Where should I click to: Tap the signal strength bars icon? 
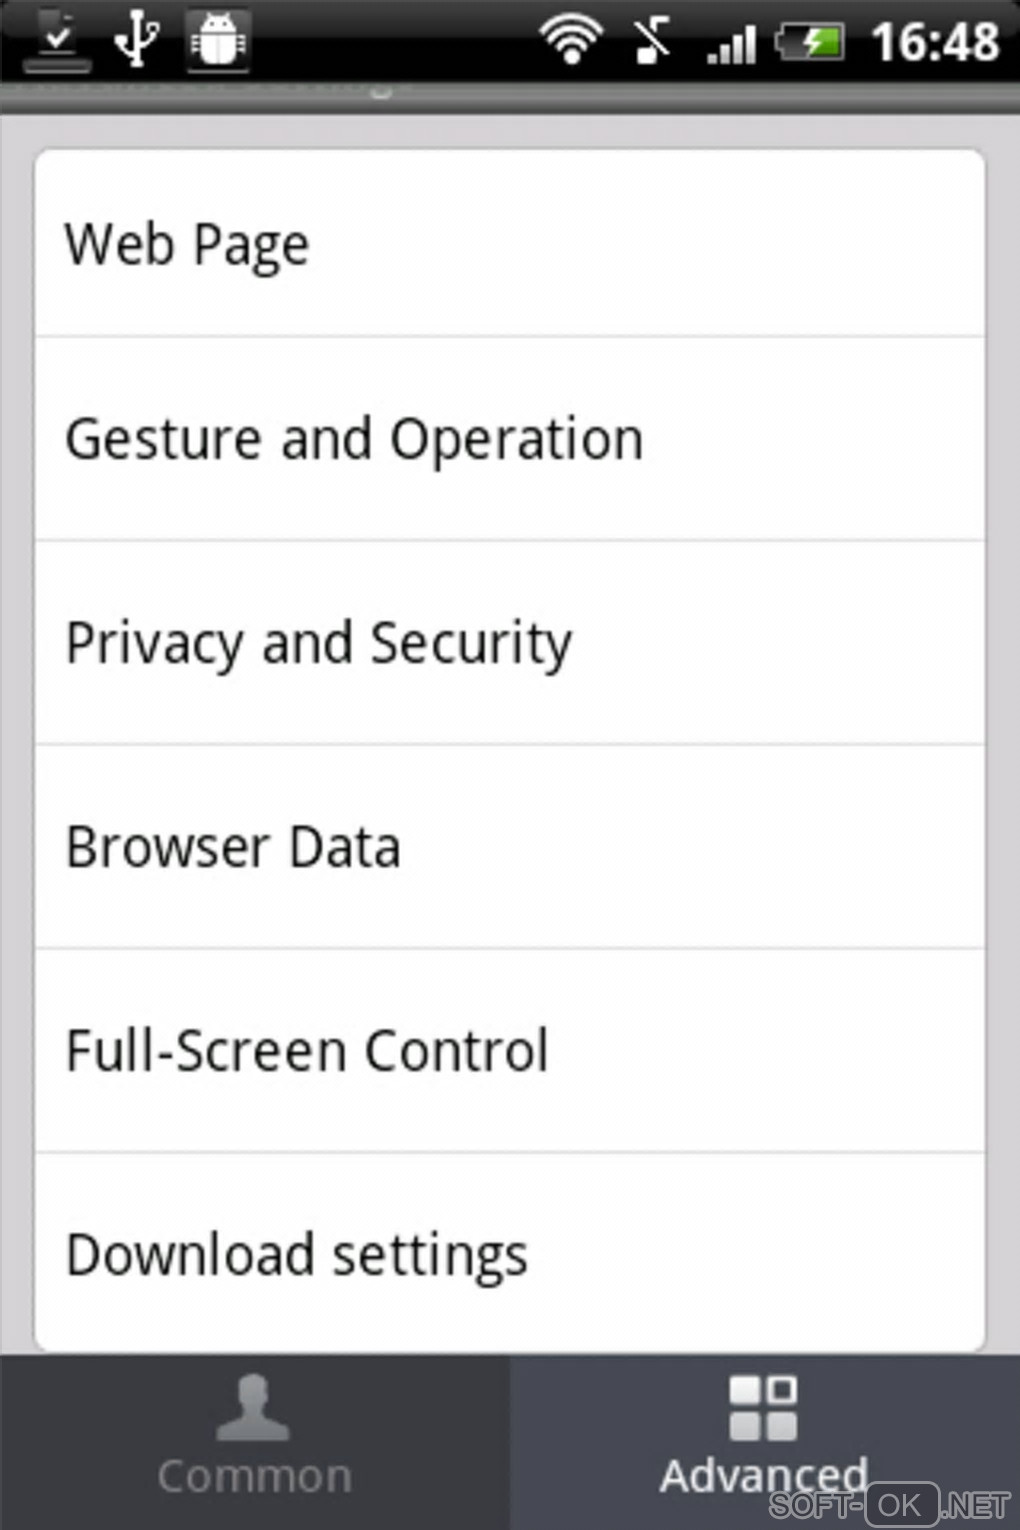(731, 44)
